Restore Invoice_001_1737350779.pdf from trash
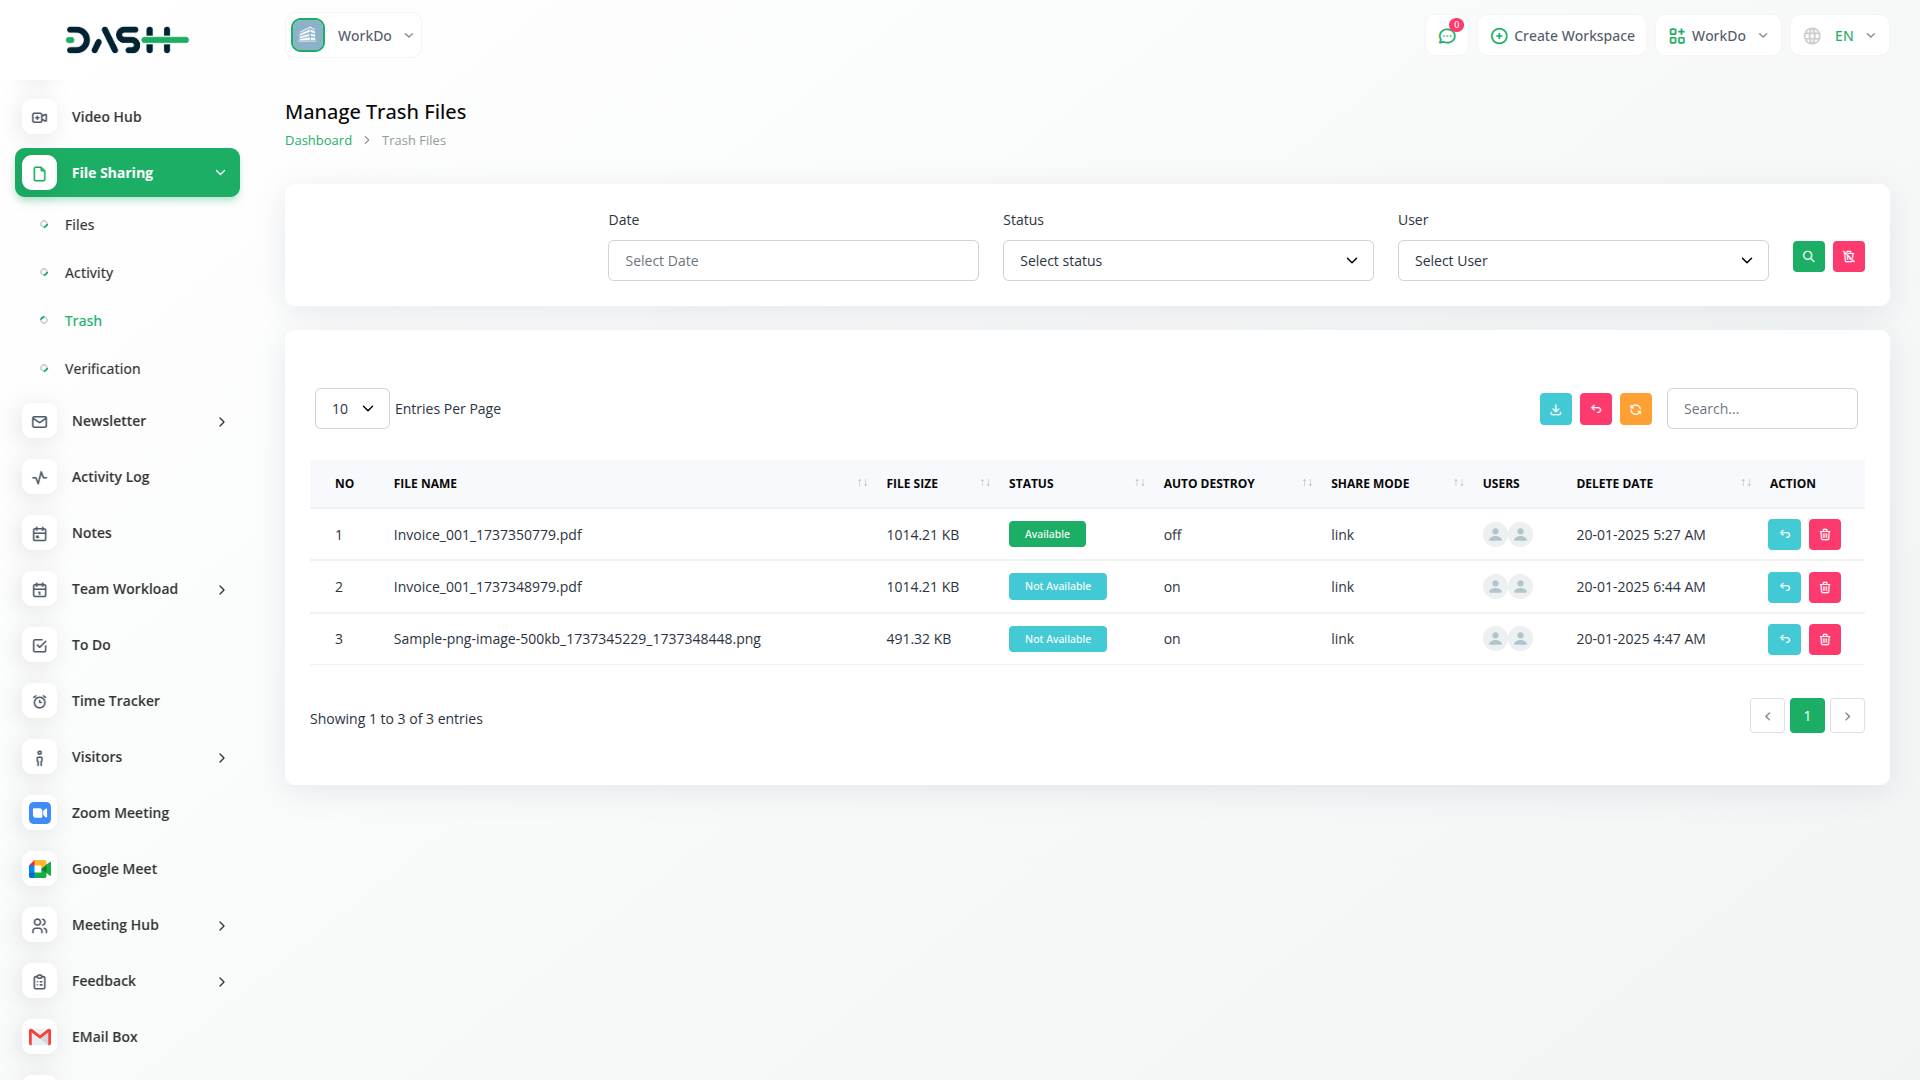 click(1784, 535)
